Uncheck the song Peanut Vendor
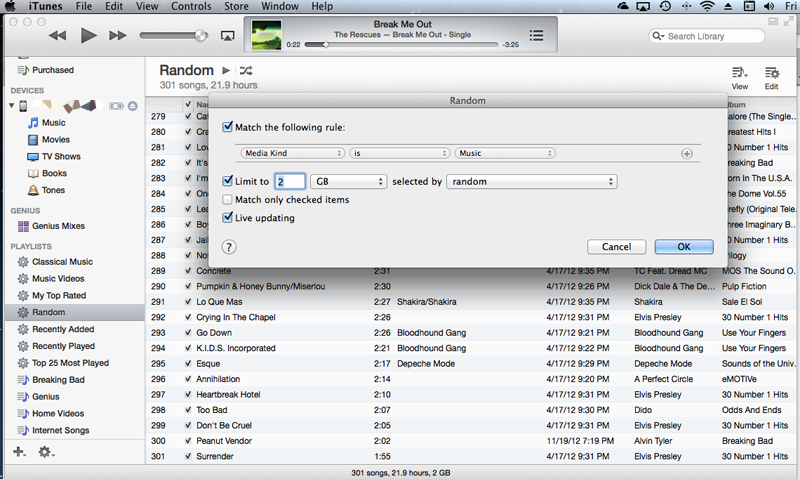 tap(188, 441)
